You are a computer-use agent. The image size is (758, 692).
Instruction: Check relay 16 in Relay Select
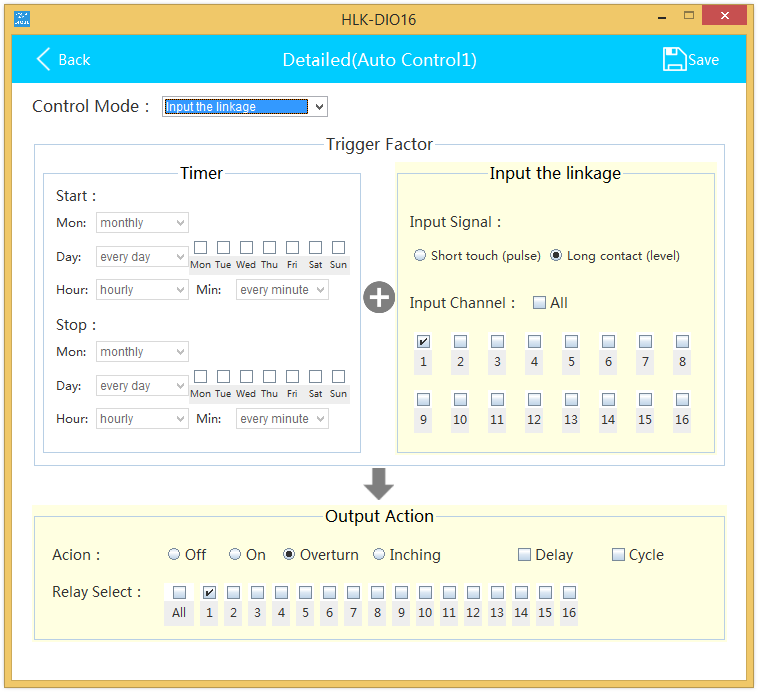tap(569, 593)
